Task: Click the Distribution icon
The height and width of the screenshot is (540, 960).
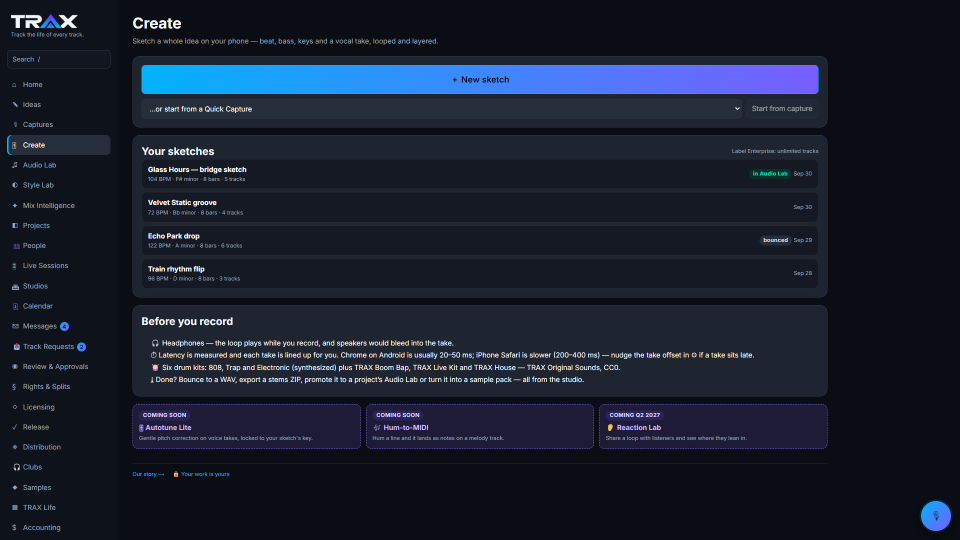Action: (15, 447)
